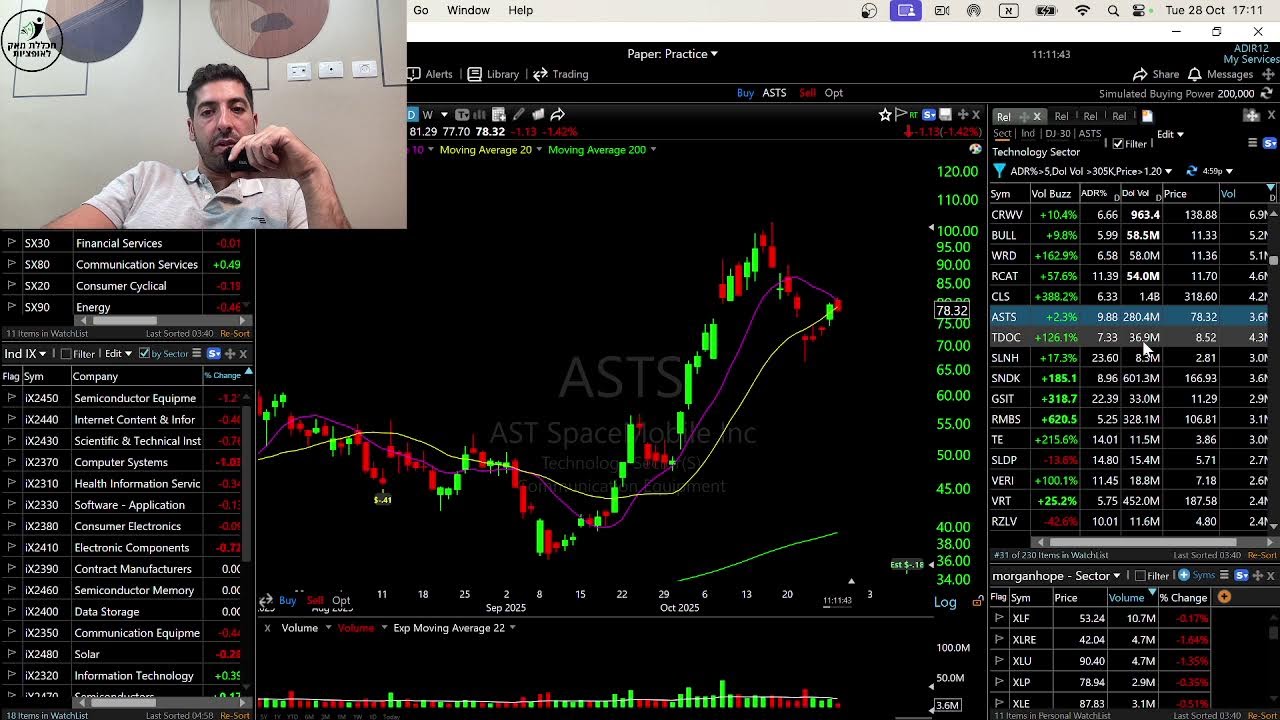Click the favorite star icon on chart

pyautogui.click(x=885, y=115)
